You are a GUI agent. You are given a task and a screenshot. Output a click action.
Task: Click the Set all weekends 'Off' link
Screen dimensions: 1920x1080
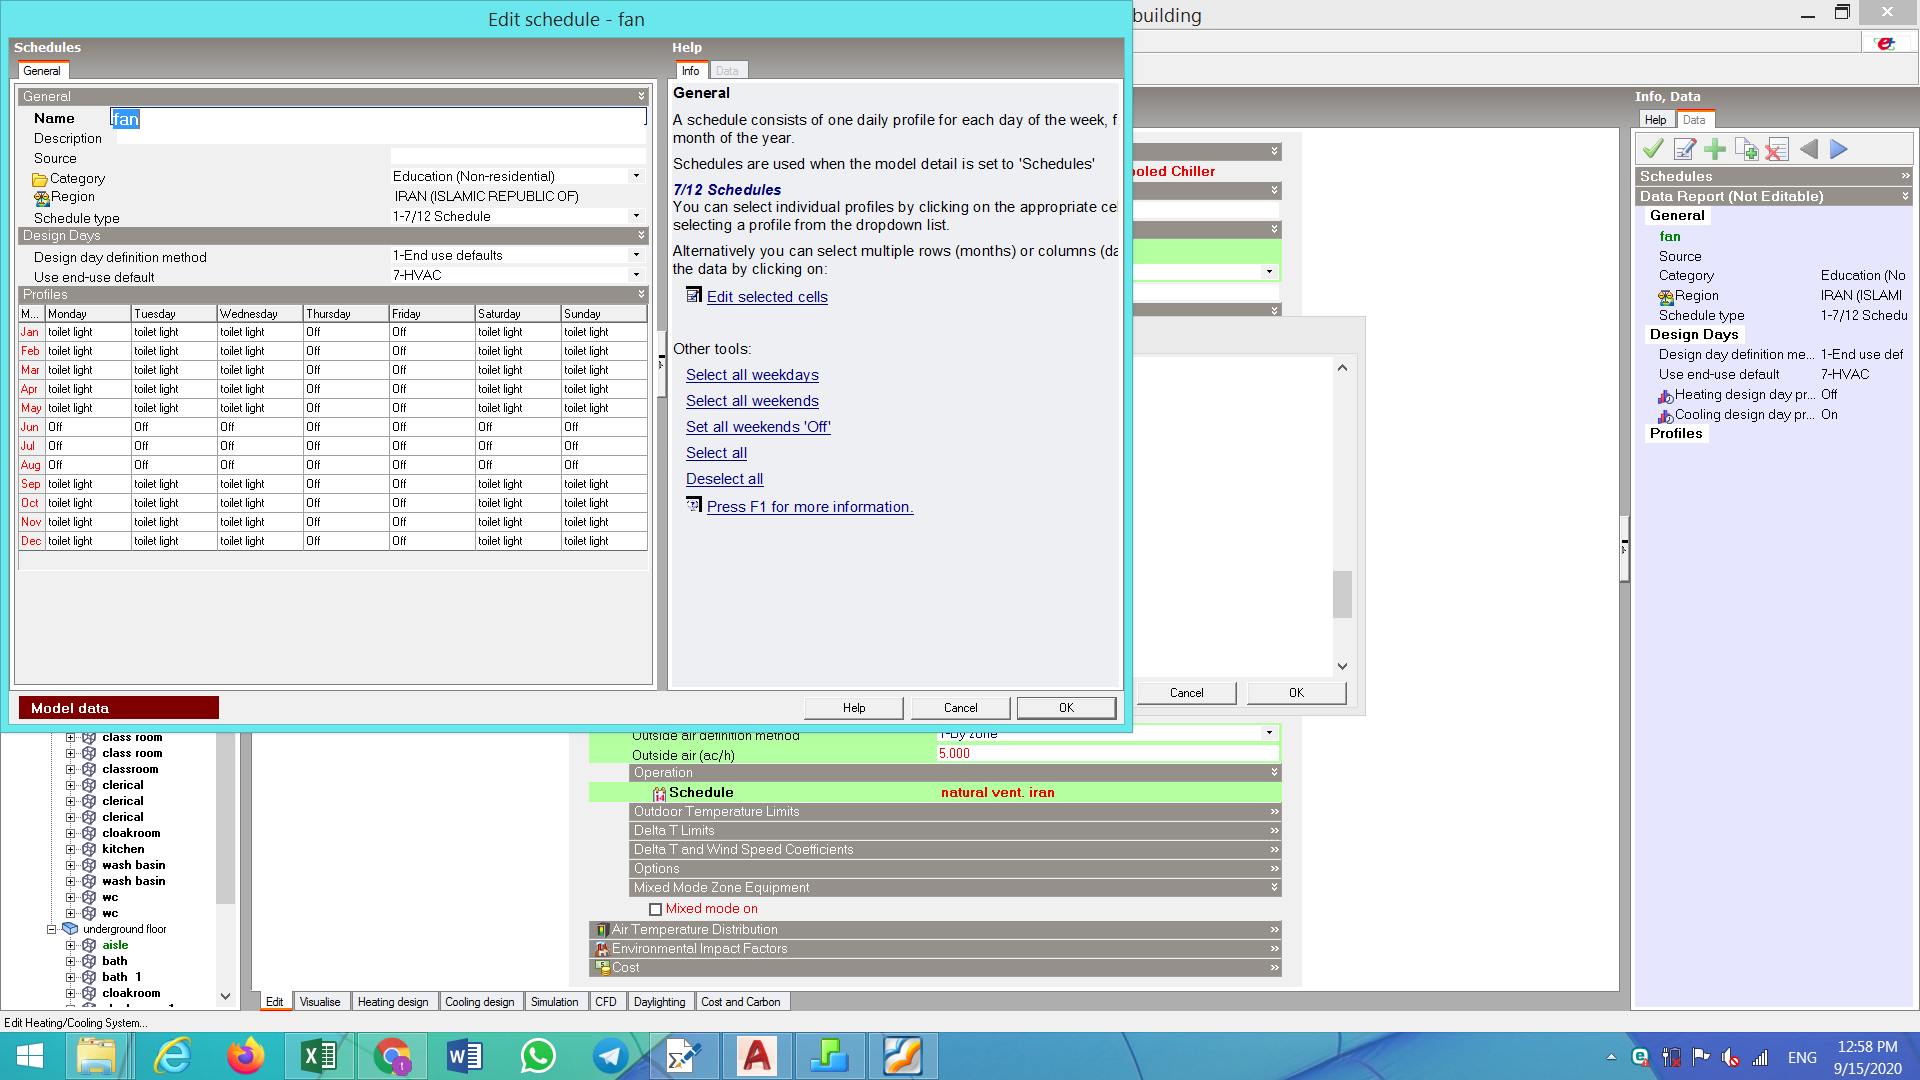pyautogui.click(x=758, y=427)
